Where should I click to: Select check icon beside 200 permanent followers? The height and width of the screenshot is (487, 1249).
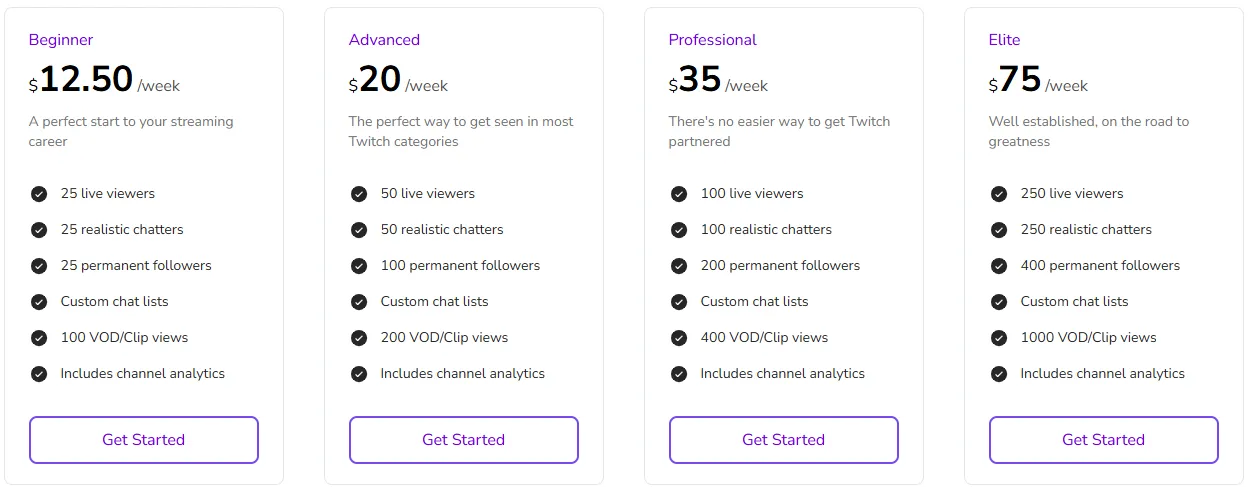coord(679,266)
